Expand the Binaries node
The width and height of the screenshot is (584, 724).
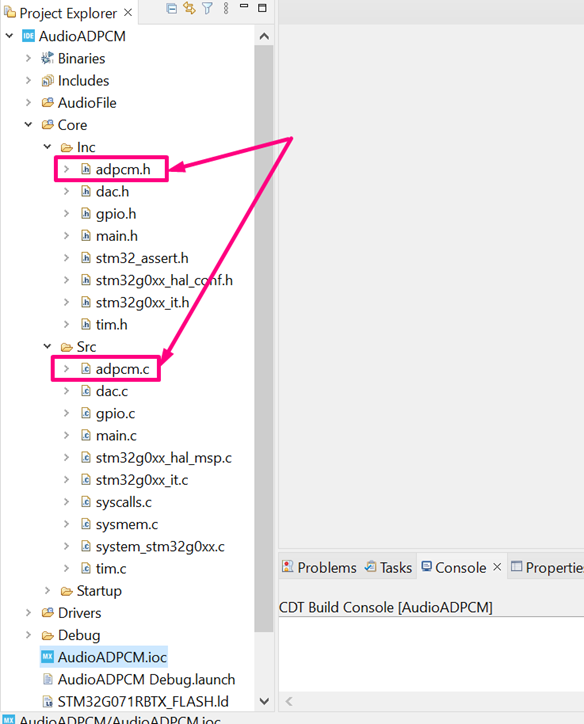28,58
